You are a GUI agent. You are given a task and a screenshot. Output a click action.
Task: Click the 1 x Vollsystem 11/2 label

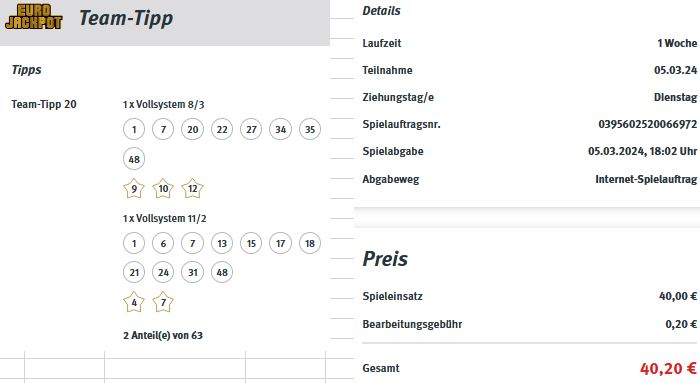click(165, 218)
